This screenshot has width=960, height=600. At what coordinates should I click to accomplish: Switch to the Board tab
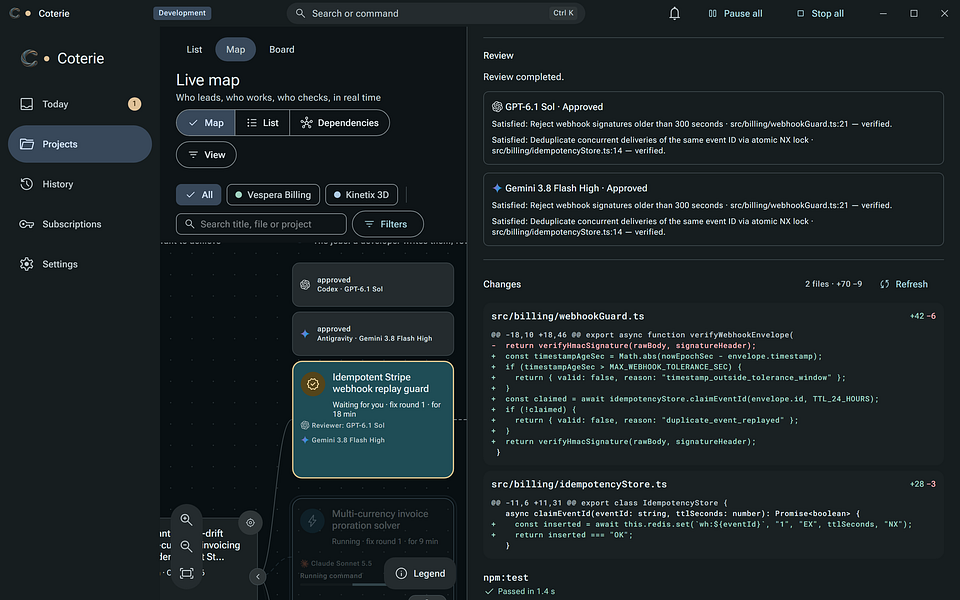[282, 50]
